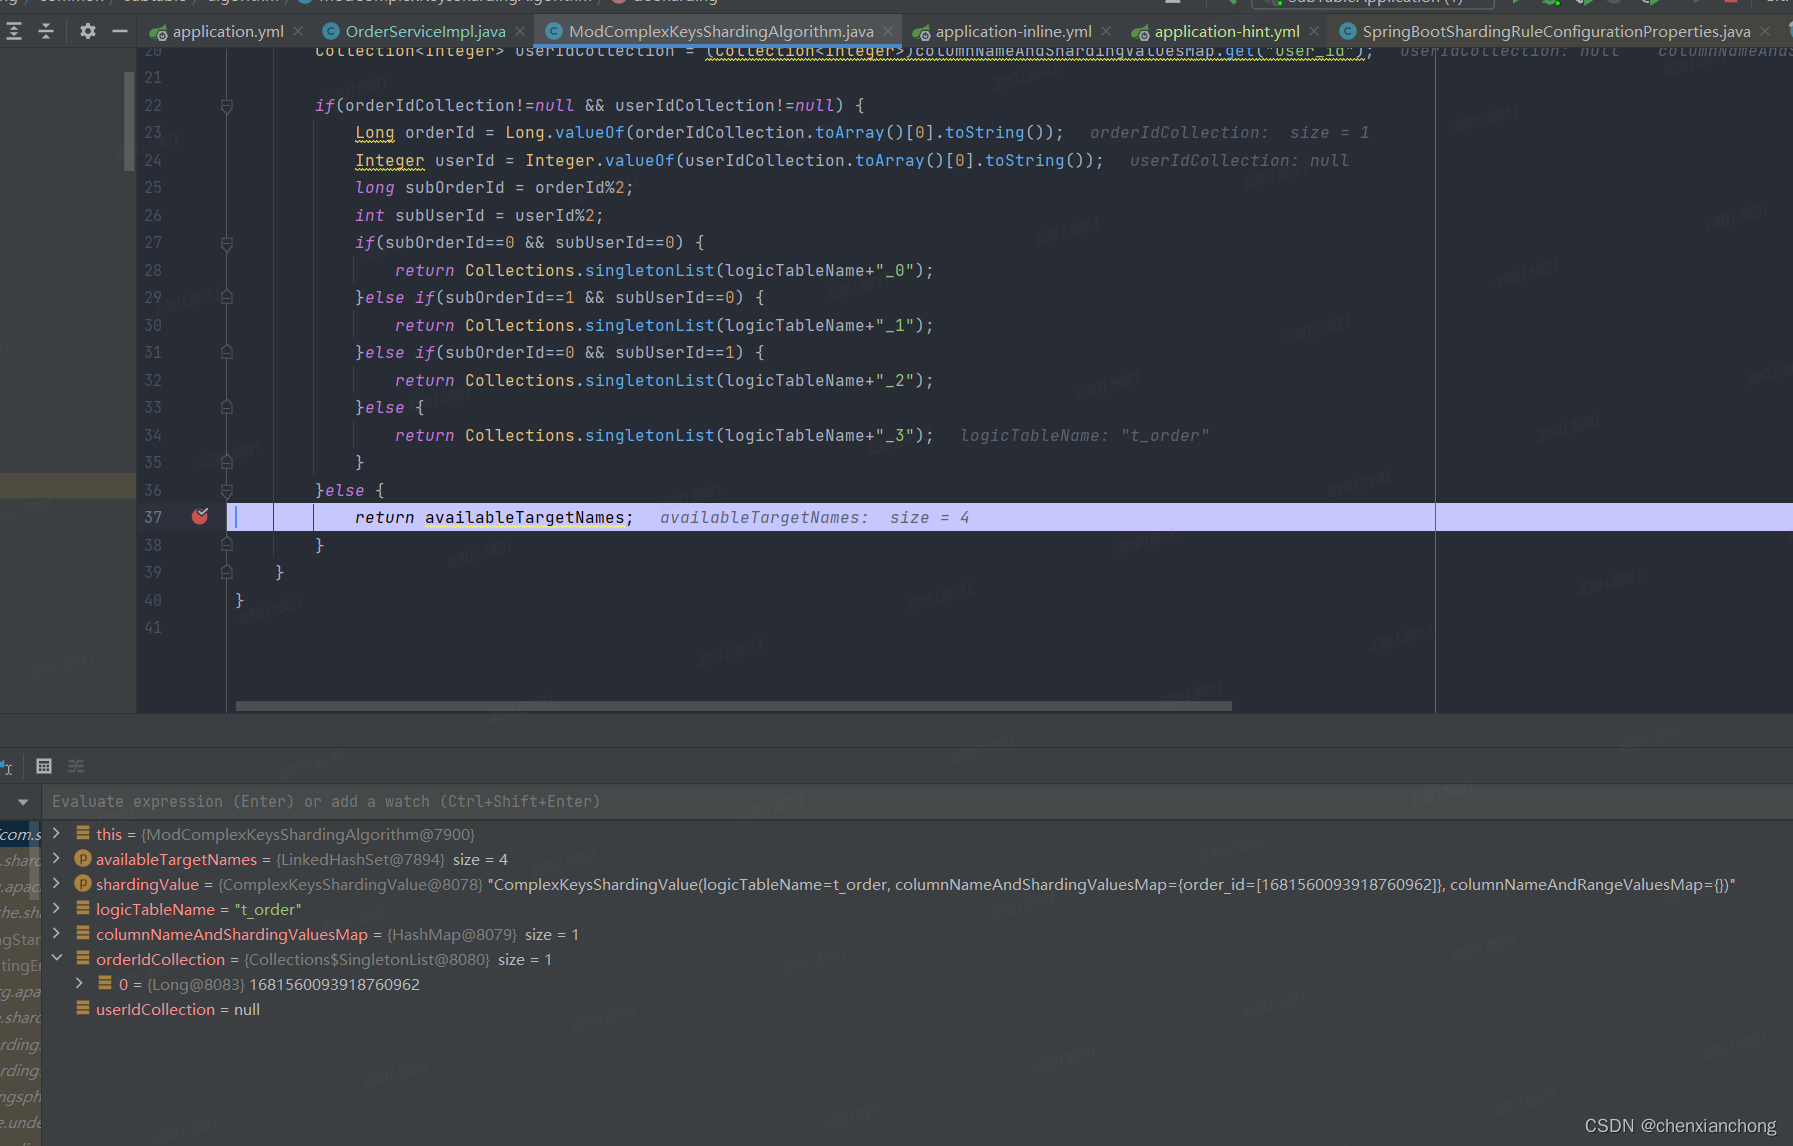This screenshot has width=1793, height=1146.
Task: Close the OrderServiceImpl.java tab
Action: click(x=520, y=32)
